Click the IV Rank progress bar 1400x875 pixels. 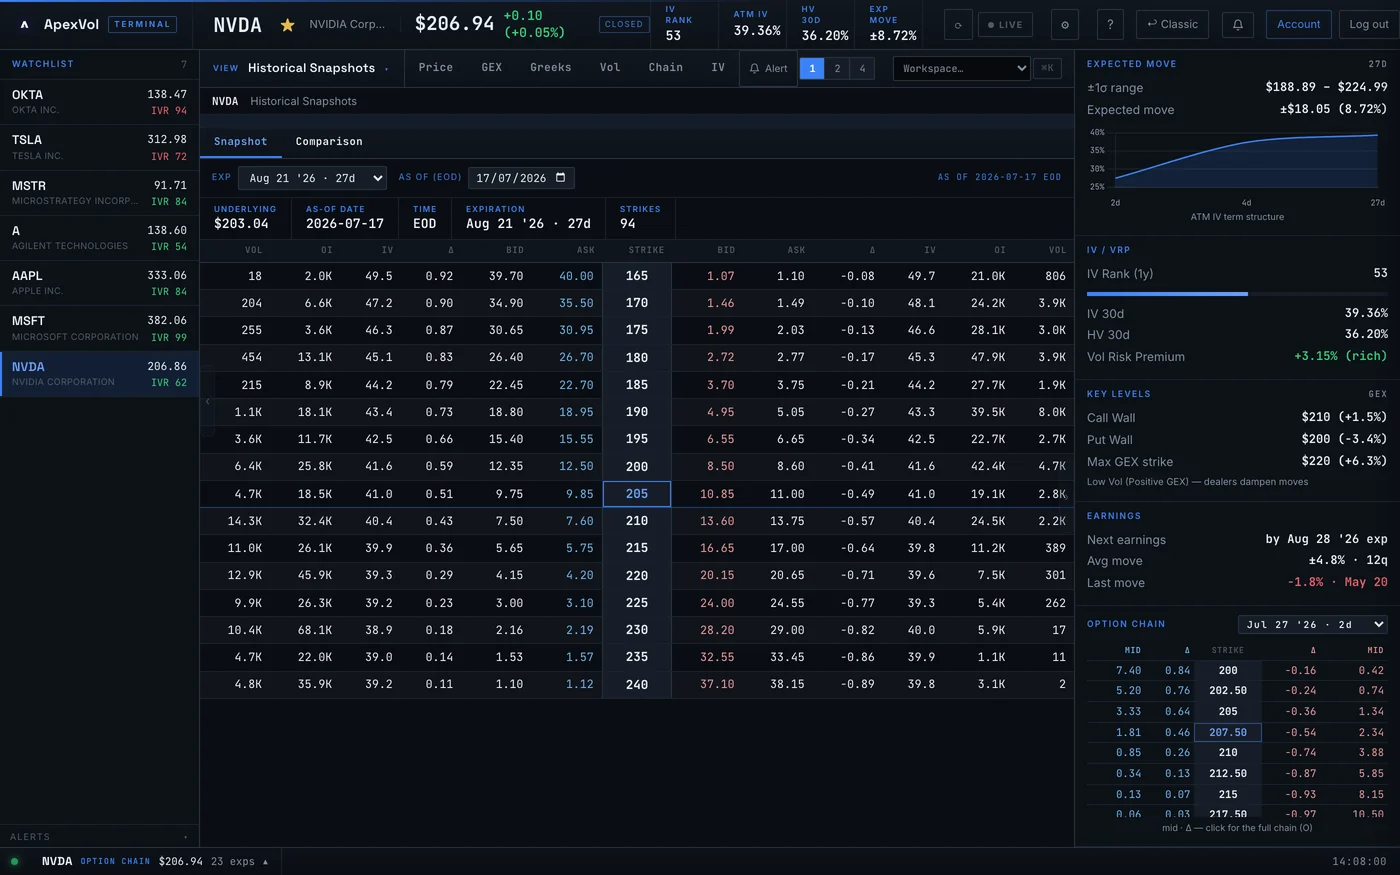point(1237,294)
